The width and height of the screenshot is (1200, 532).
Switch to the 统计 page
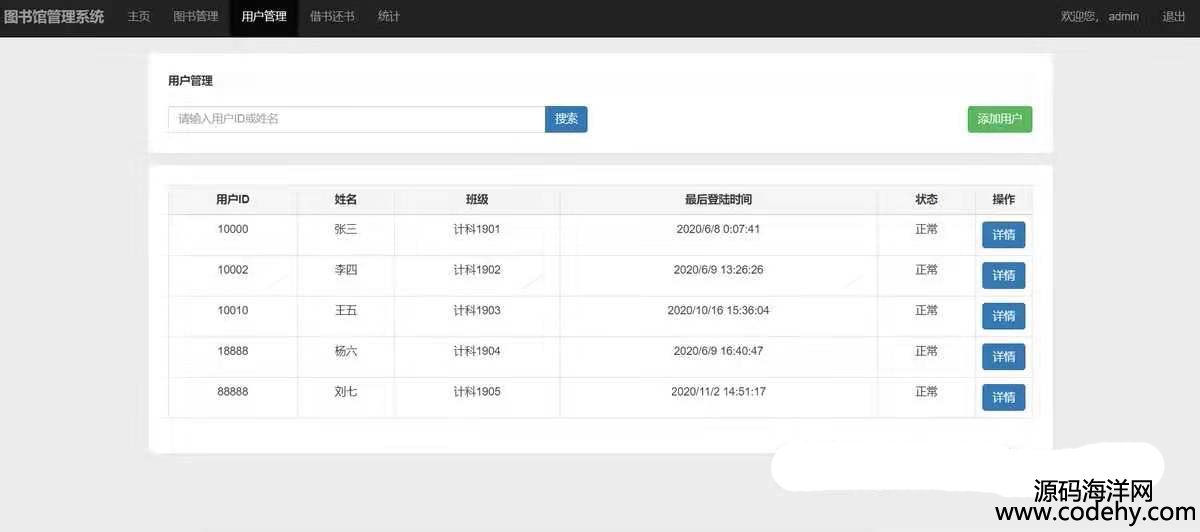coord(389,17)
